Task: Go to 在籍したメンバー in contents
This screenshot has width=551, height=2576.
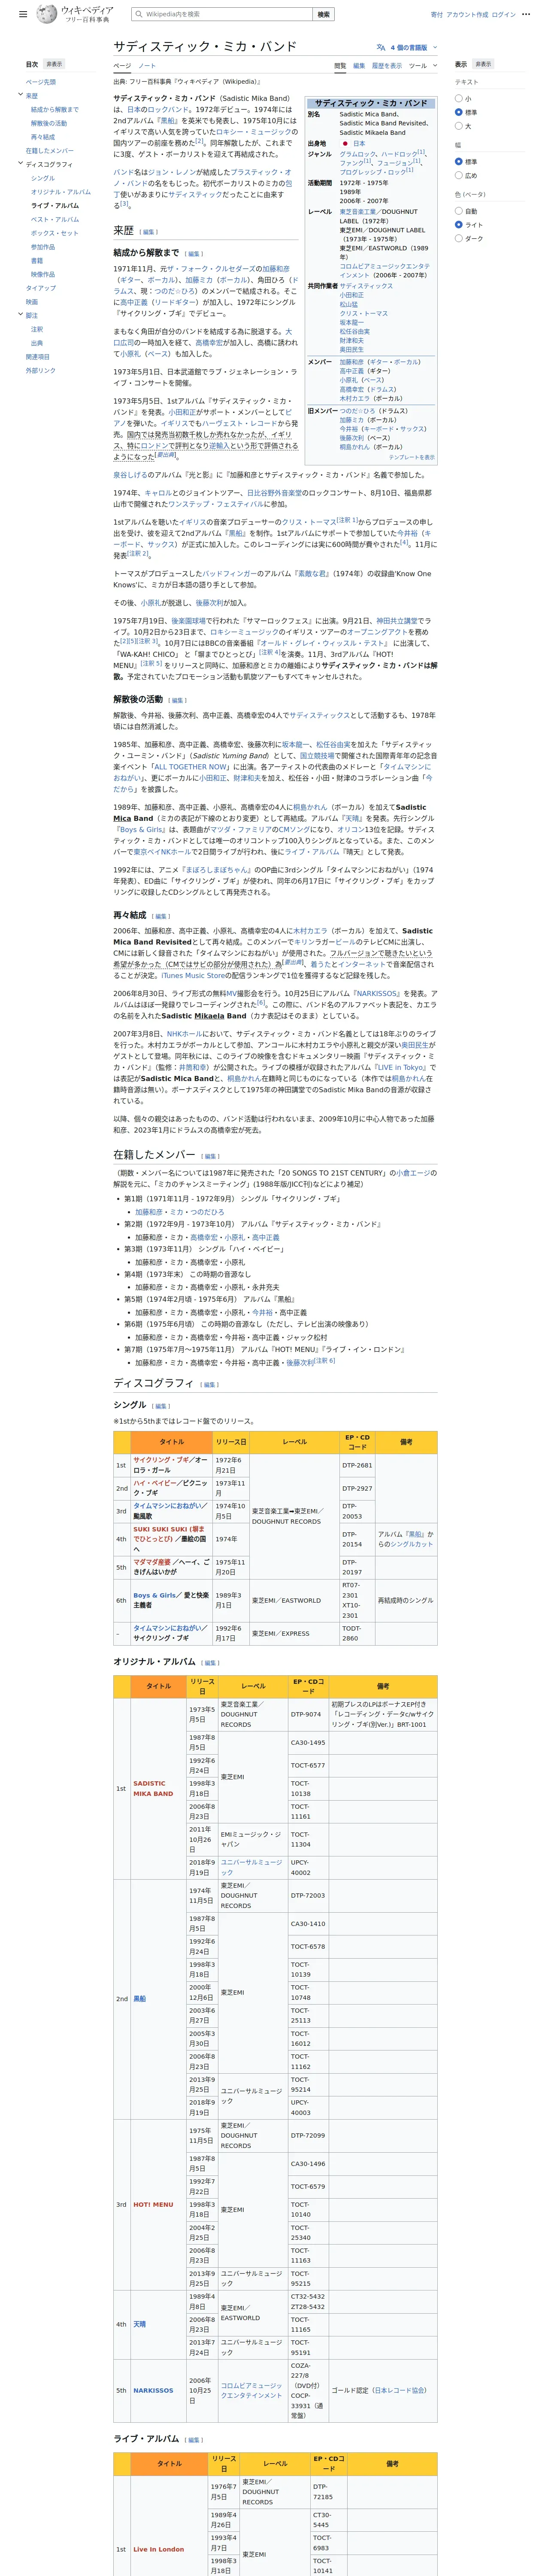Action: 50,151
